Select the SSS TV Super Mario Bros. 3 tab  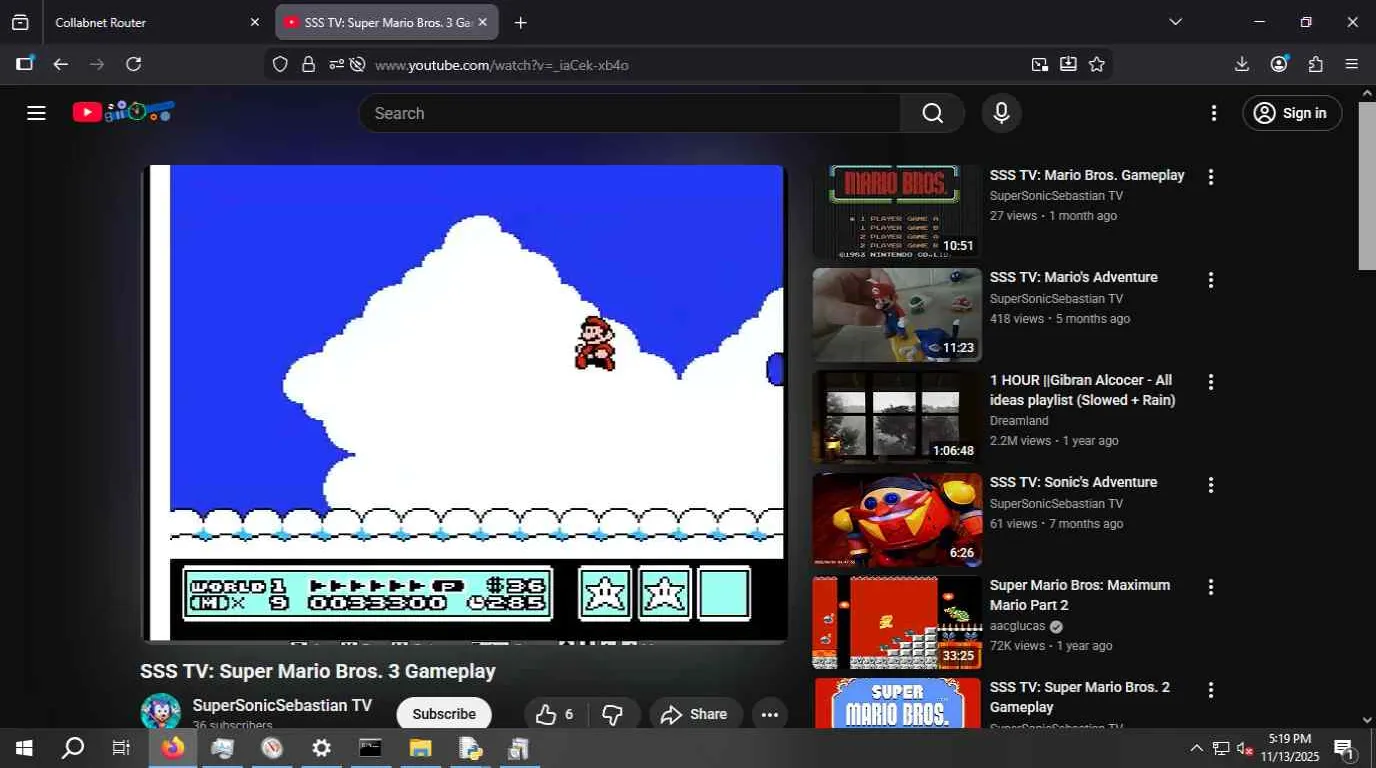(x=387, y=22)
